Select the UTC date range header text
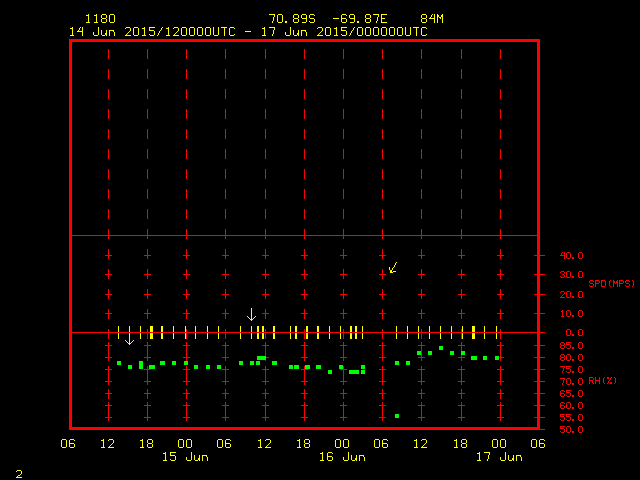 click(248, 31)
